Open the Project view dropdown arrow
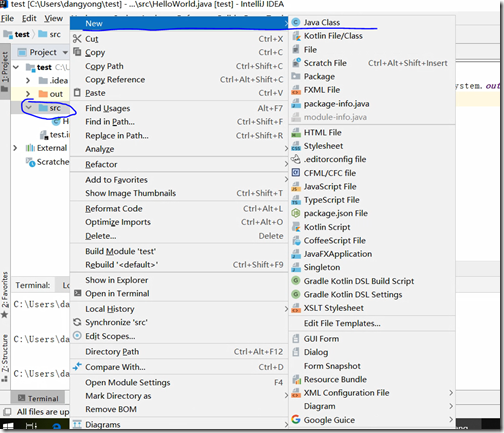Image resolution: width=504 pixels, height=433 pixels. (65, 53)
